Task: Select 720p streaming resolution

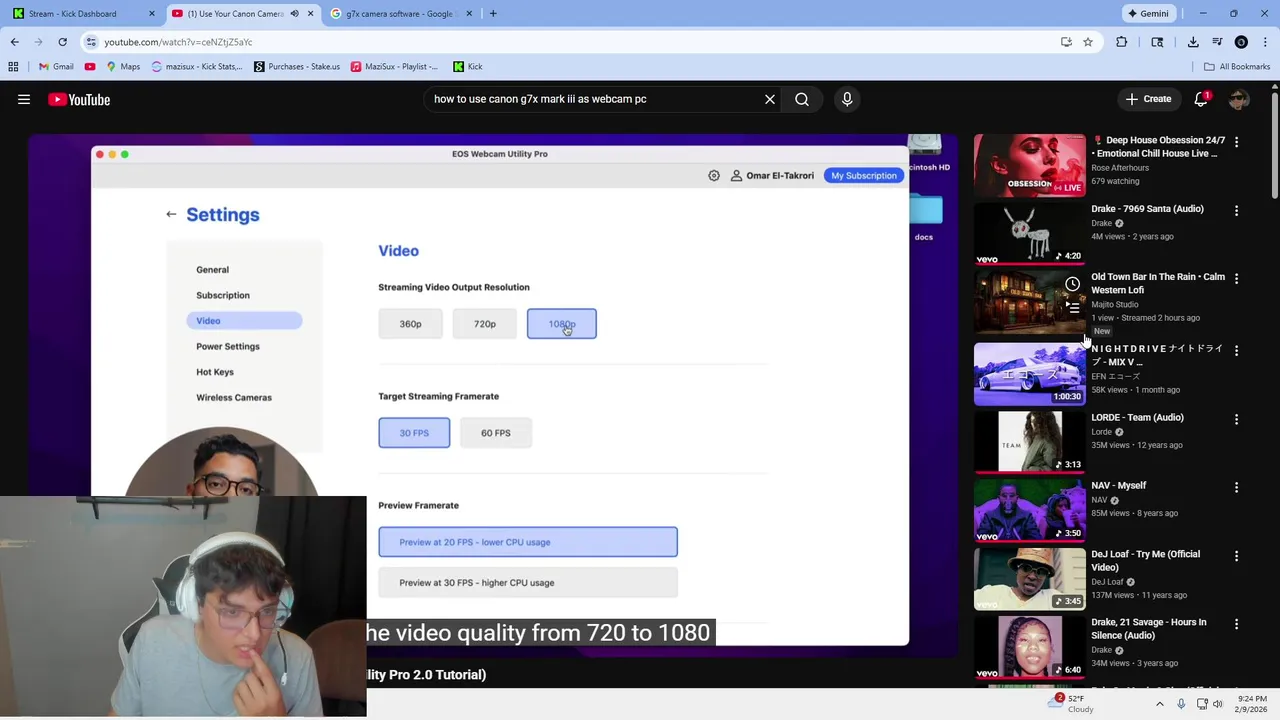Action: tap(485, 324)
